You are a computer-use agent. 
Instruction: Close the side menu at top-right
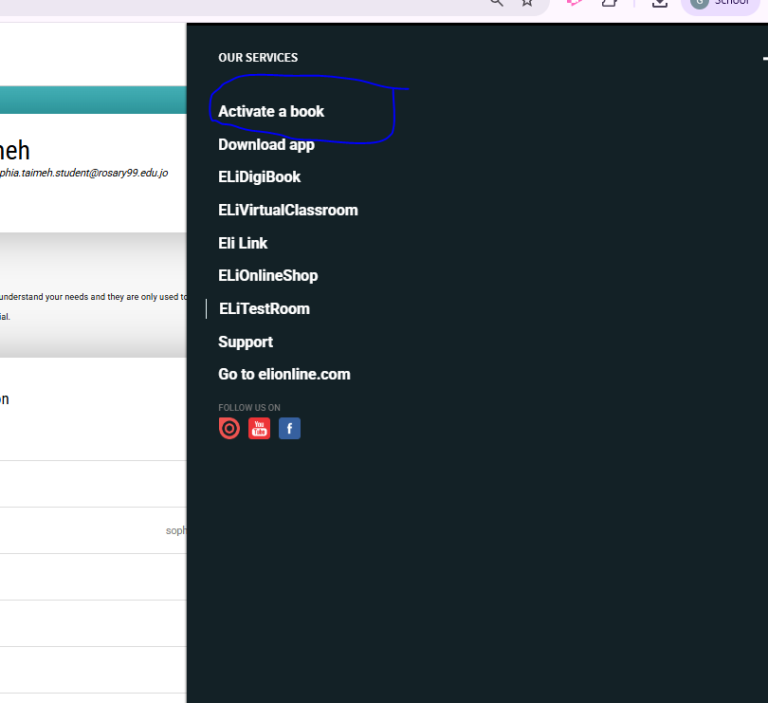[x=764, y=60]
